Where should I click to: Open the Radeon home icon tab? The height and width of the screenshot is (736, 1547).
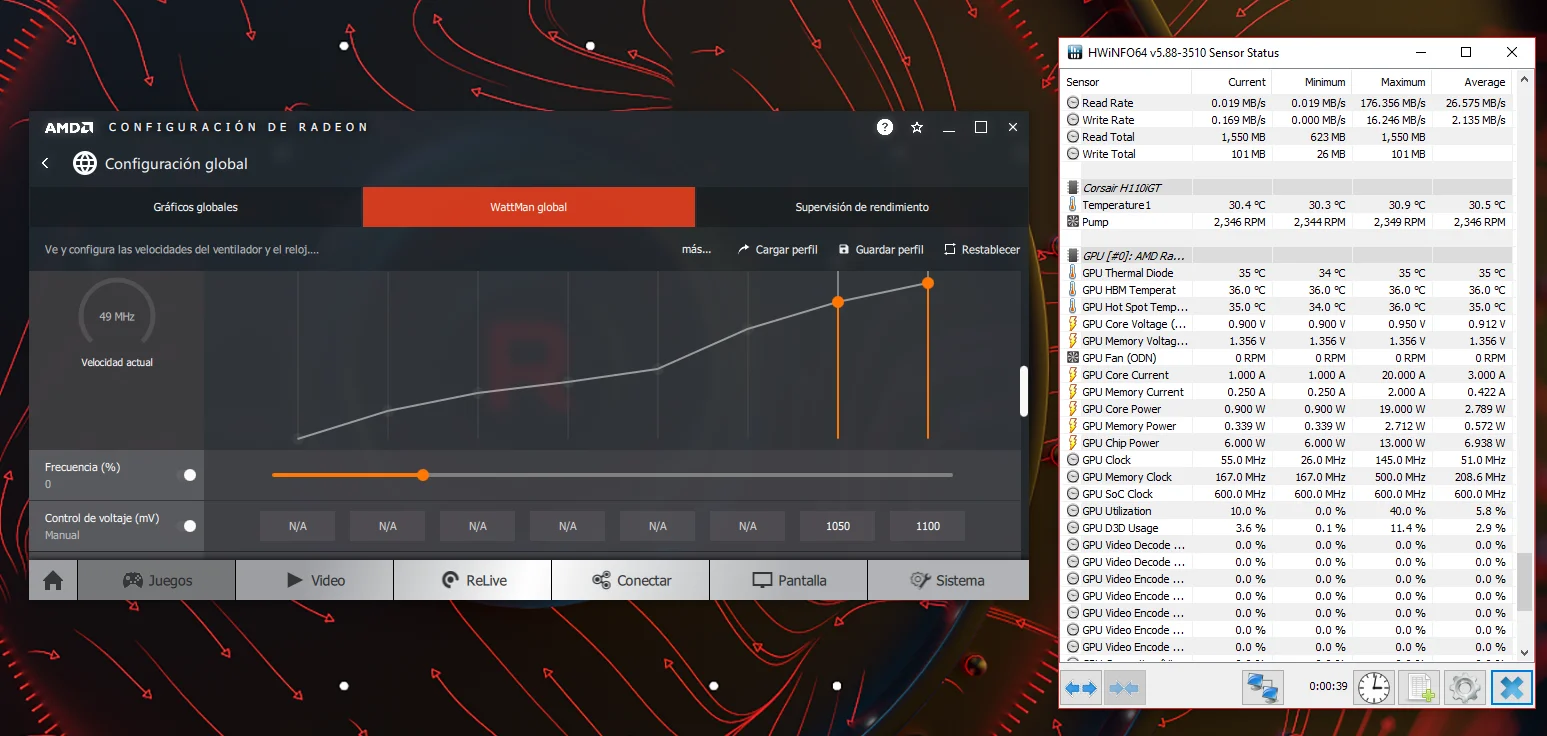pyautogui.click(x=53, y=580)
